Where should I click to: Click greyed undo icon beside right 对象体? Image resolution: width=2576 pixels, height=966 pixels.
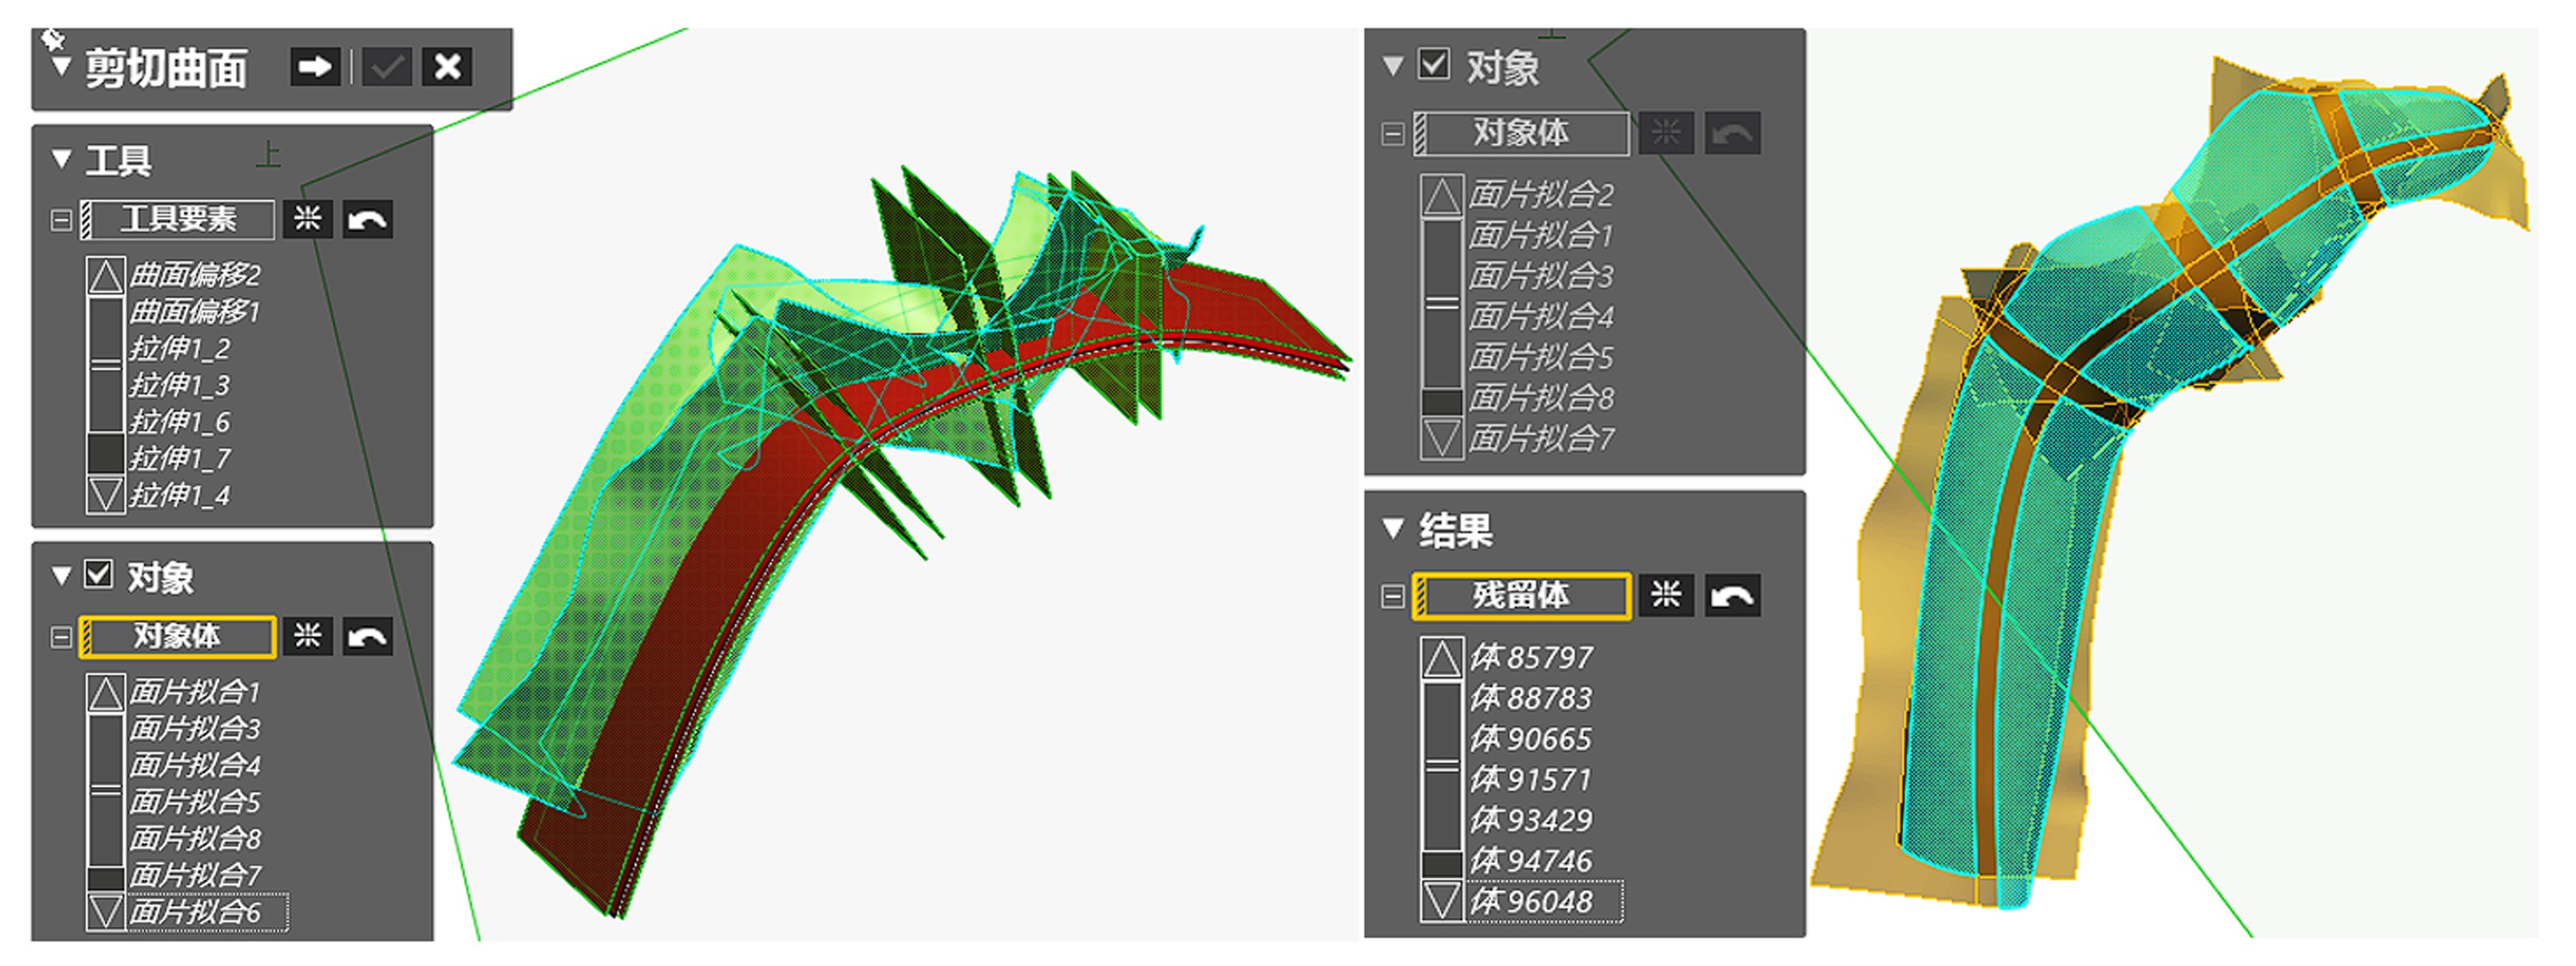point(1732,133)
